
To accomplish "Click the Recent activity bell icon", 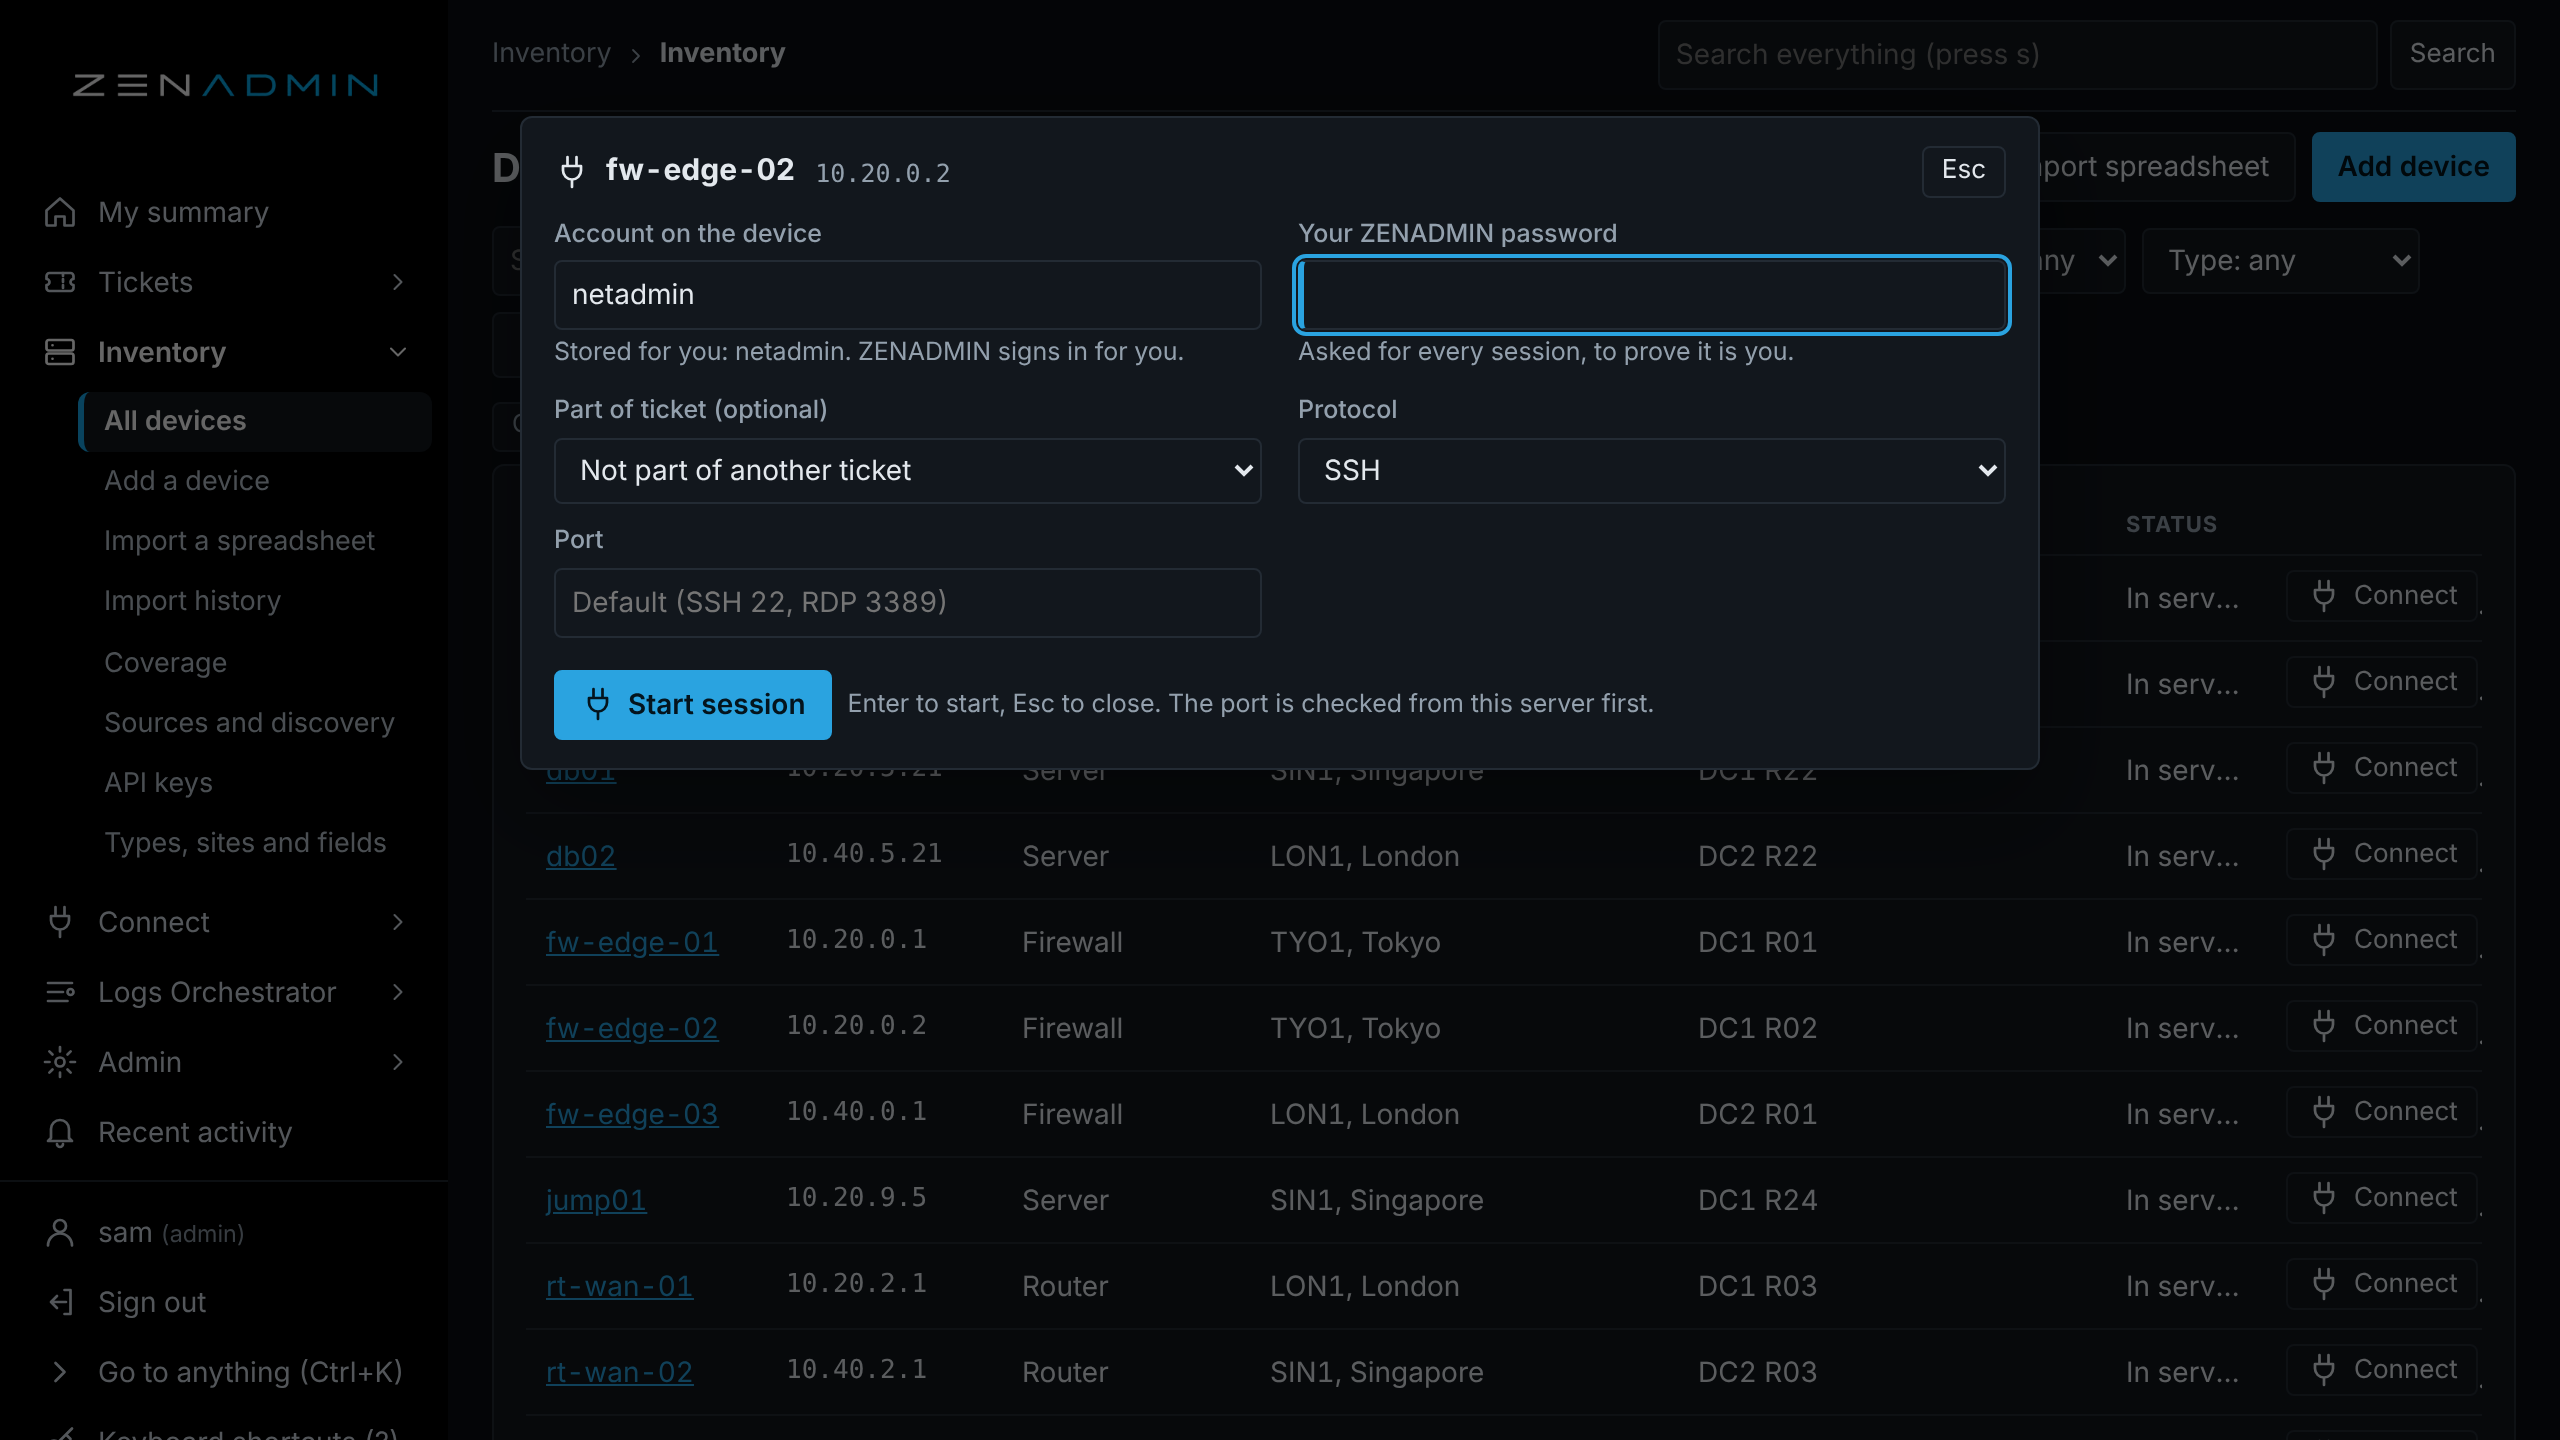I will 60,1132.
